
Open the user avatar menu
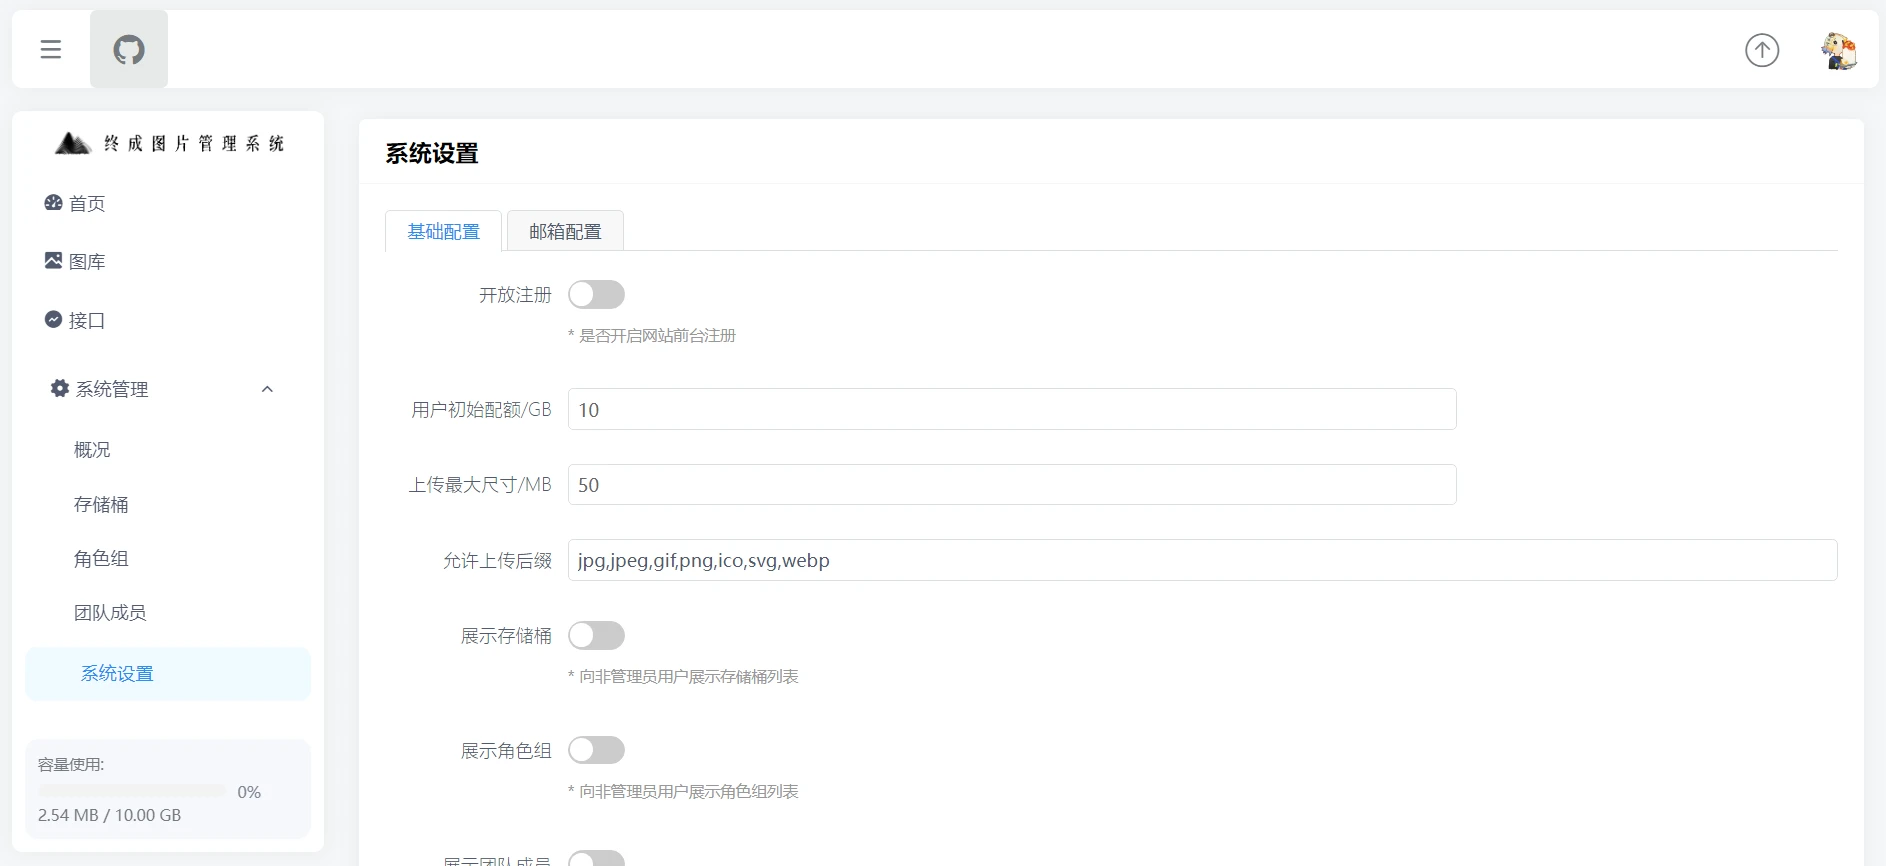(x=1838, y=50)
